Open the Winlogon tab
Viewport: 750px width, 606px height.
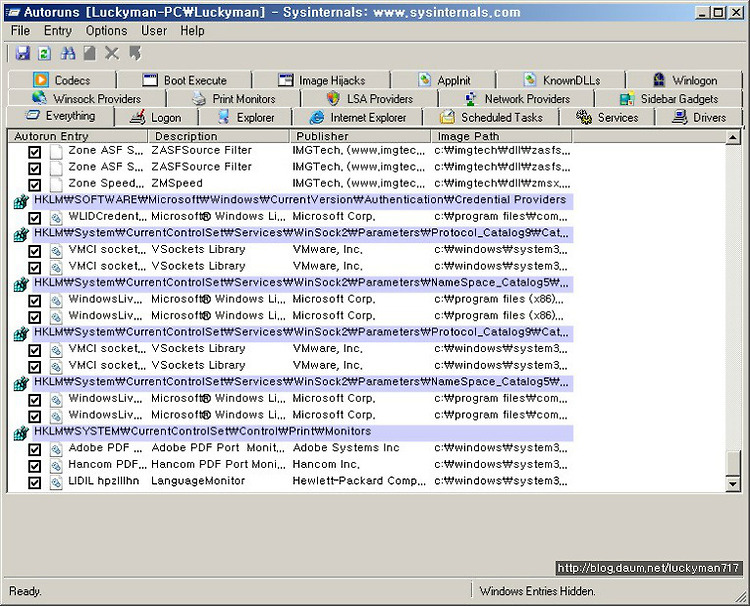[x=685, y=80]
